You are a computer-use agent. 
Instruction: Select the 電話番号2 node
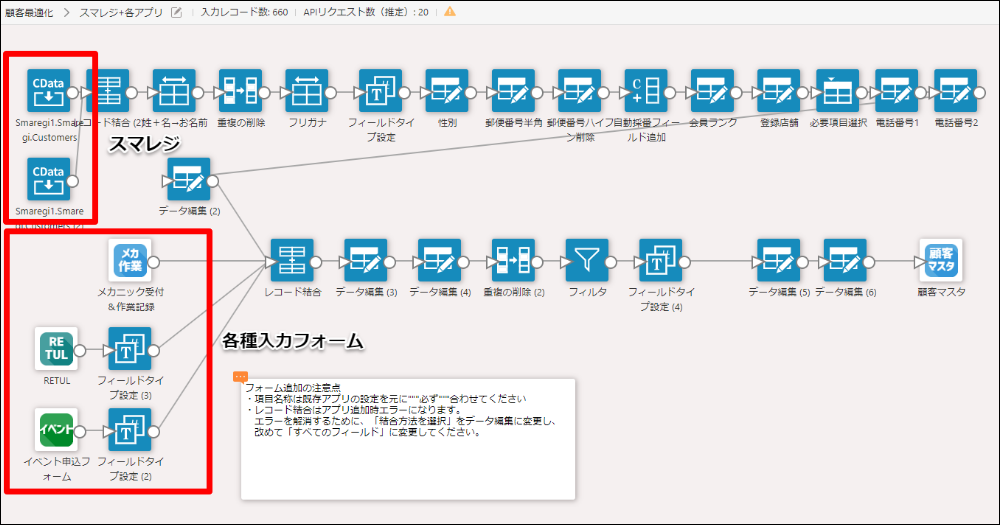[x=955, y=91]
